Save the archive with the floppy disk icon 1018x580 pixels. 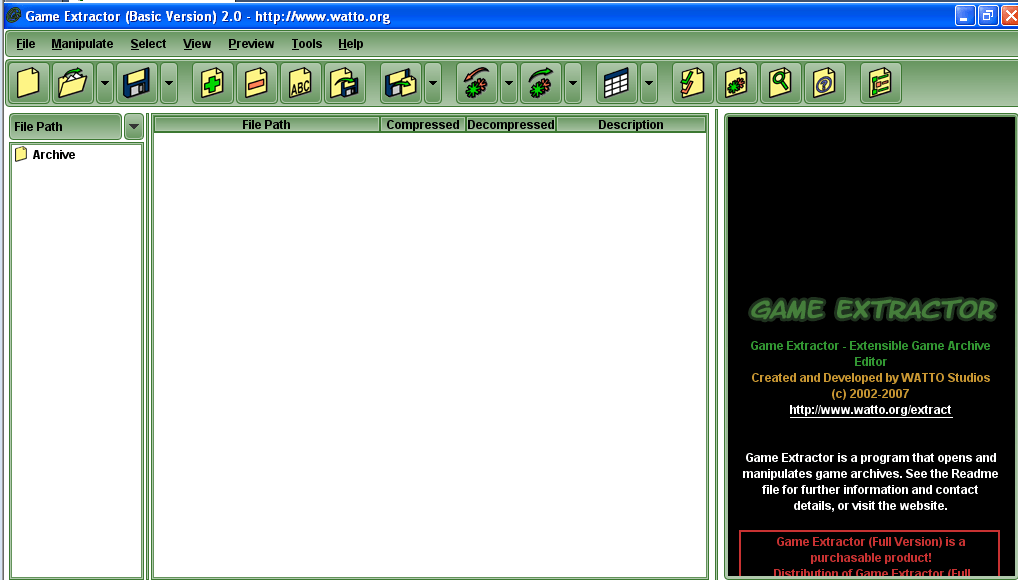coord(137,83)
